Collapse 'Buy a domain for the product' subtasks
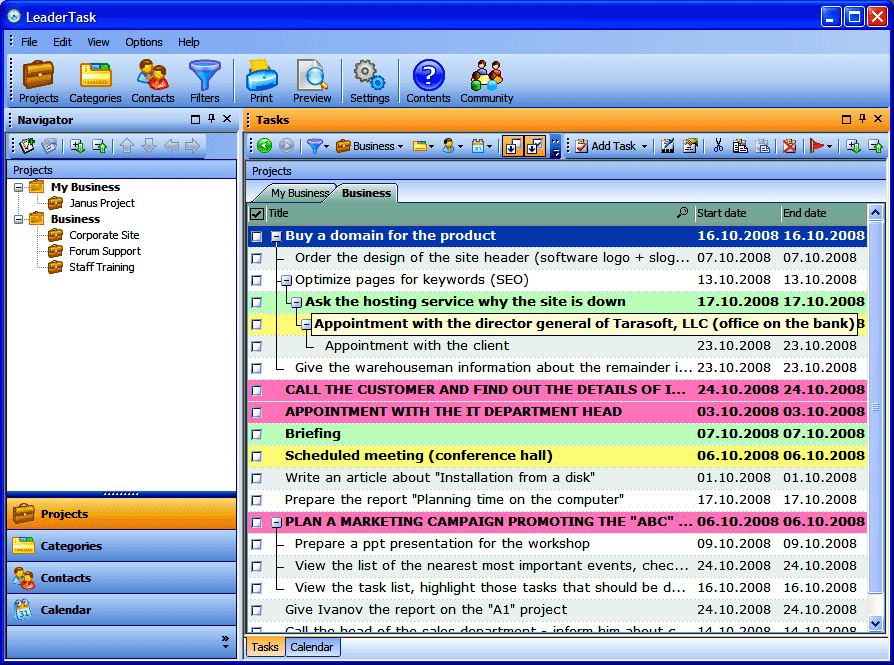This screenshot has width=894, height=665. coord(277,236)
